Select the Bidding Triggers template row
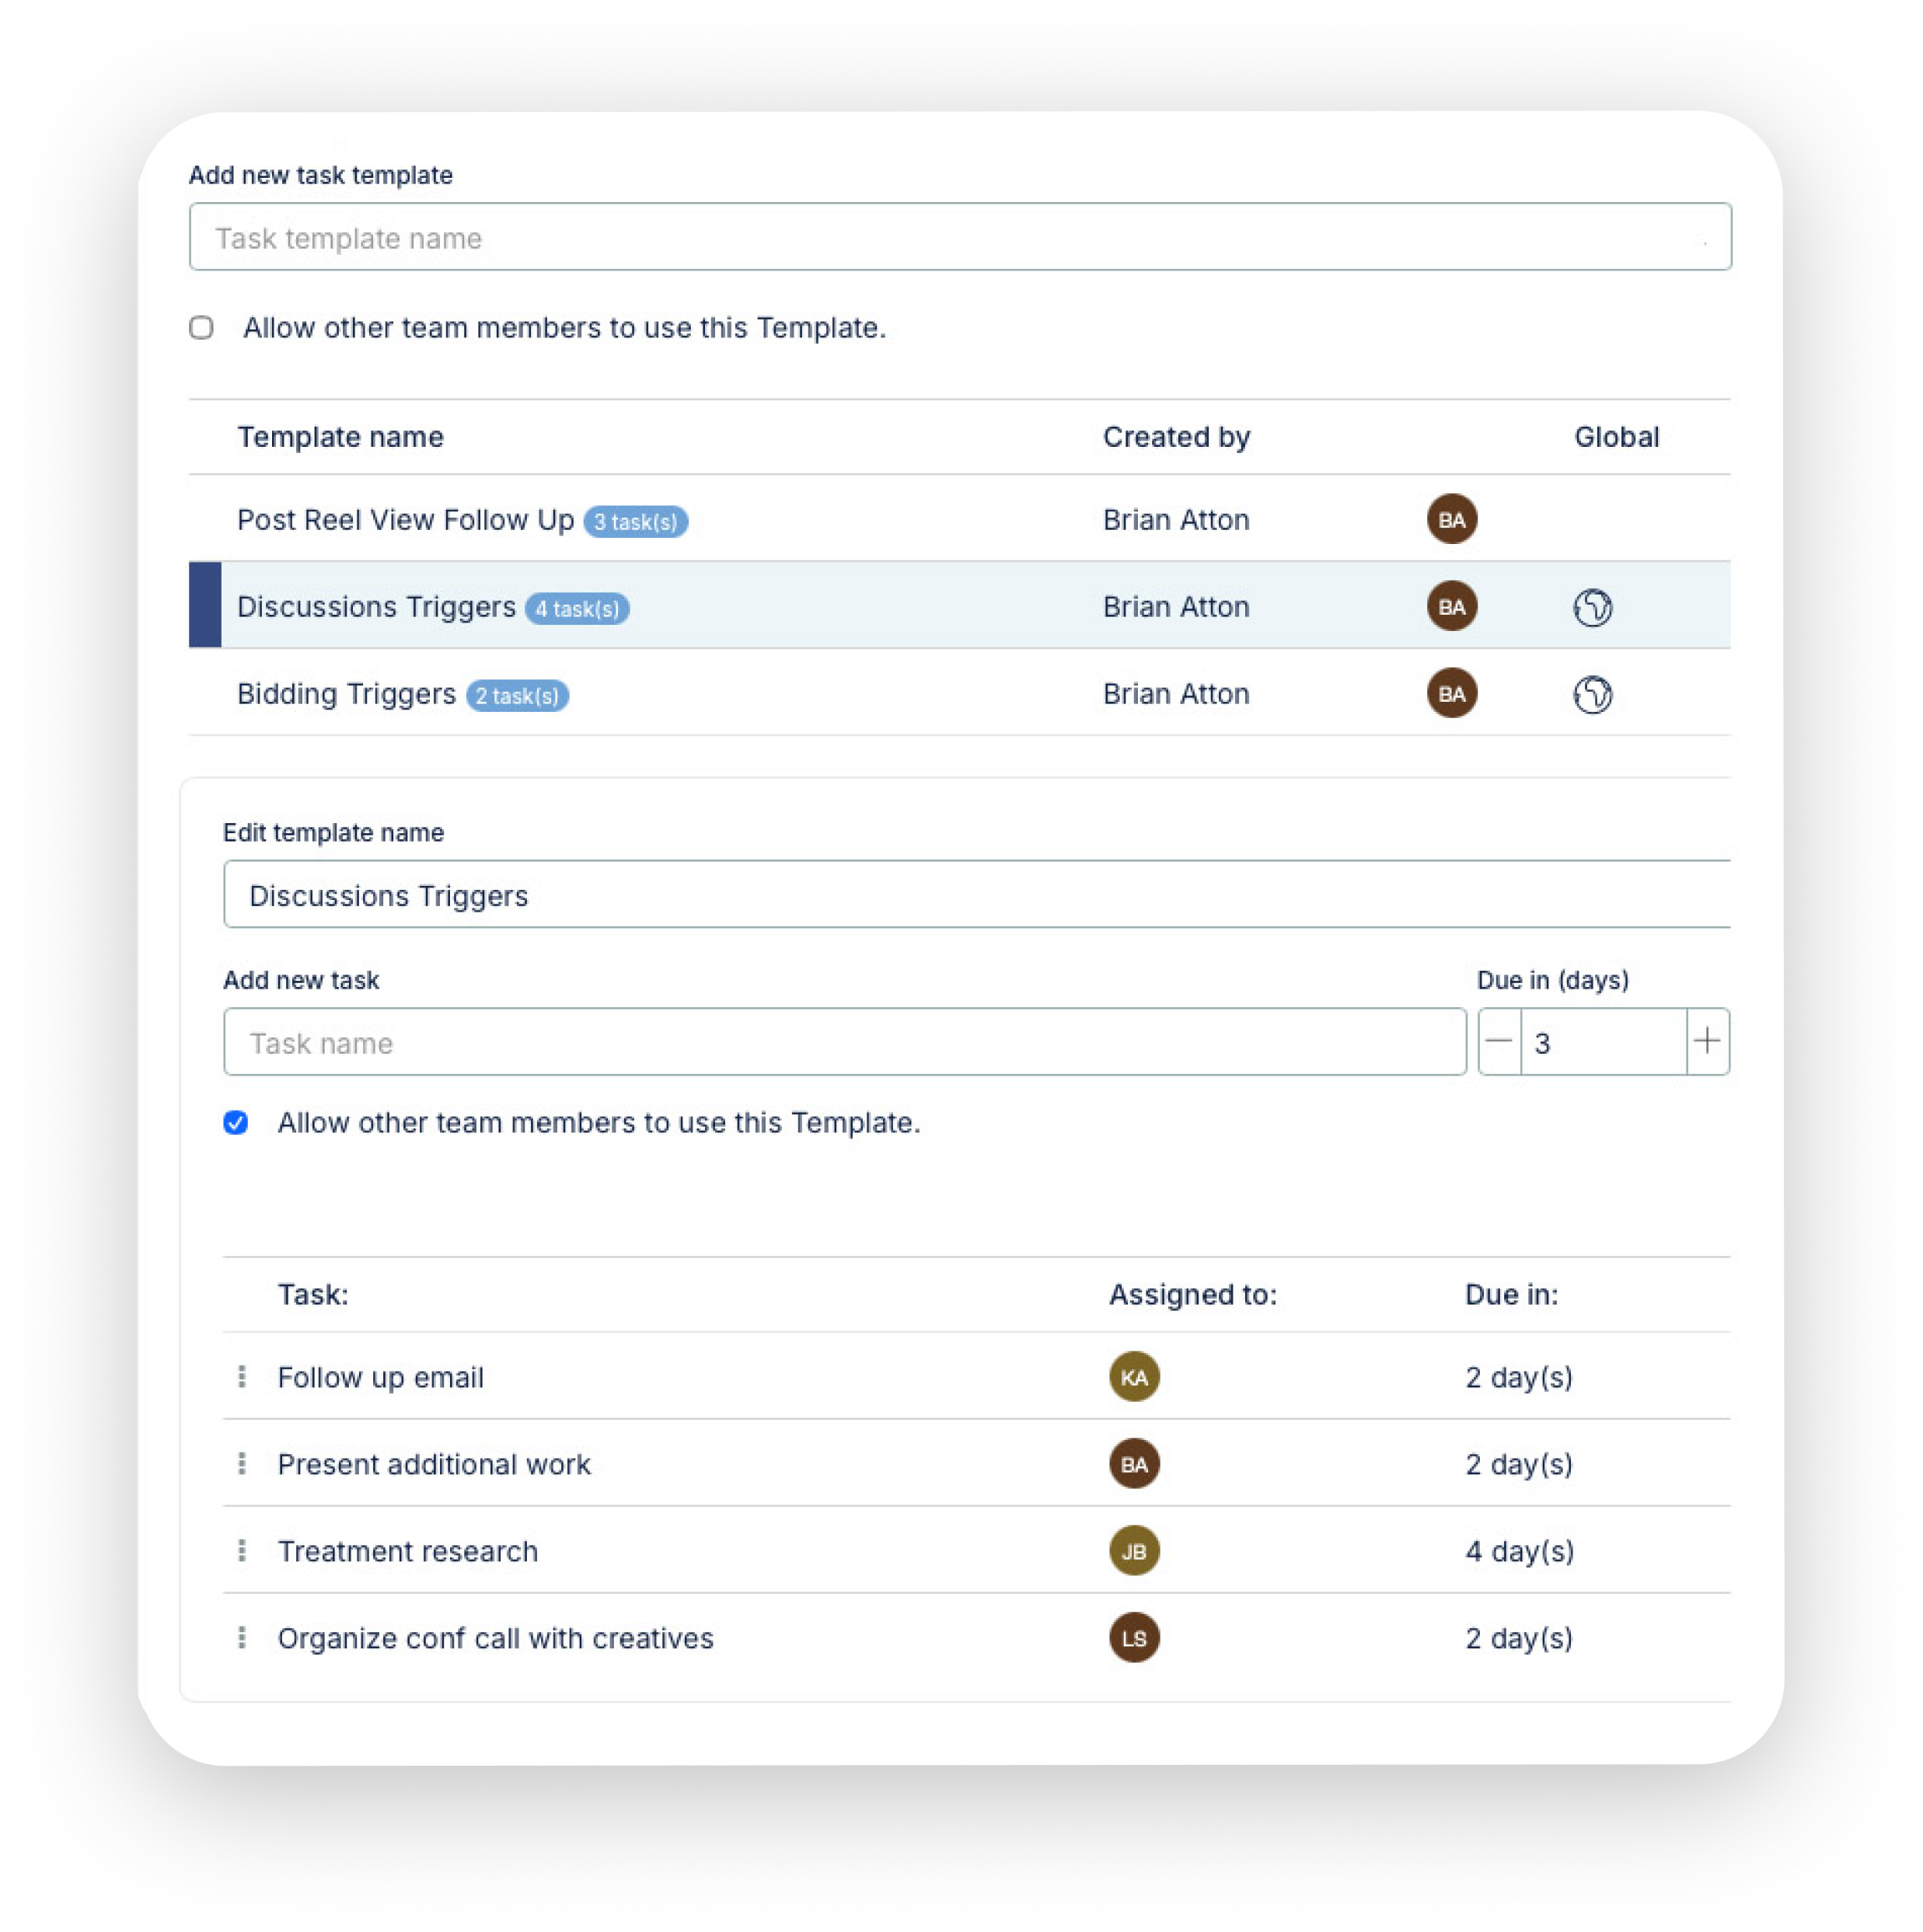Image resolution: width=1923 pixels, height=1932 pixels. (960, 693)
